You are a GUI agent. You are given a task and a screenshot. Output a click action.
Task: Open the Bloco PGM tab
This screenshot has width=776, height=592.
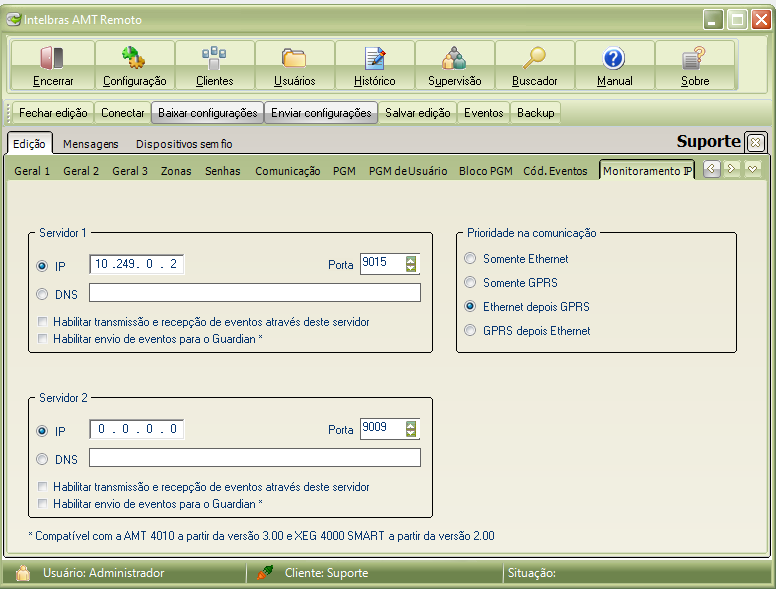point(485,171)
